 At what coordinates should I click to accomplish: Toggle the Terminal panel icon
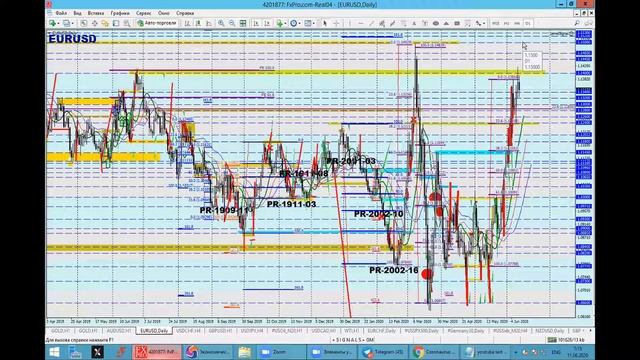[x=116, y=23]
